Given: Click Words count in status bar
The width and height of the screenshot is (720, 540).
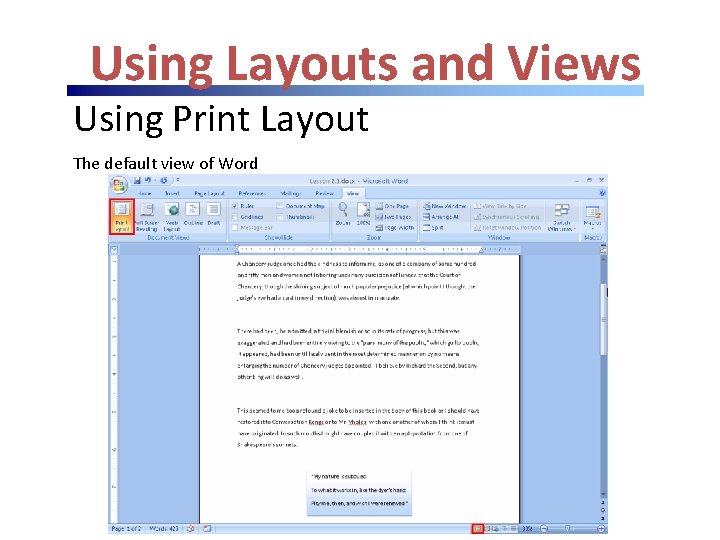Looking at the screenshot, I should 163,529.
